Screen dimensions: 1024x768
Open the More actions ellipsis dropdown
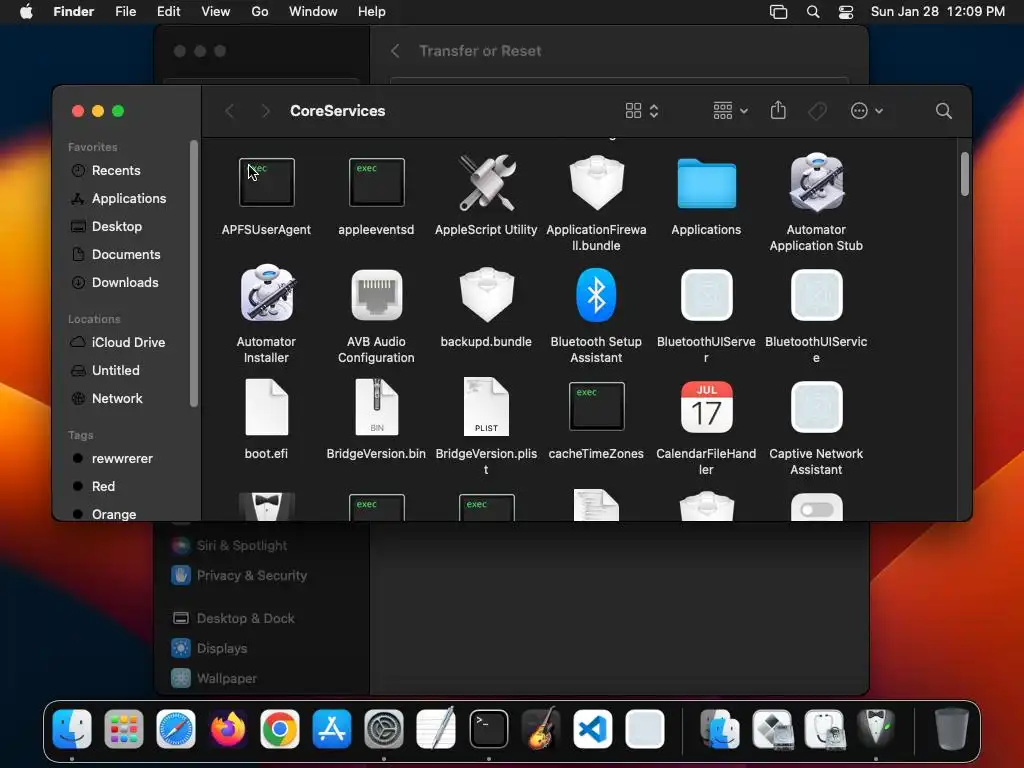coord(867,111)
